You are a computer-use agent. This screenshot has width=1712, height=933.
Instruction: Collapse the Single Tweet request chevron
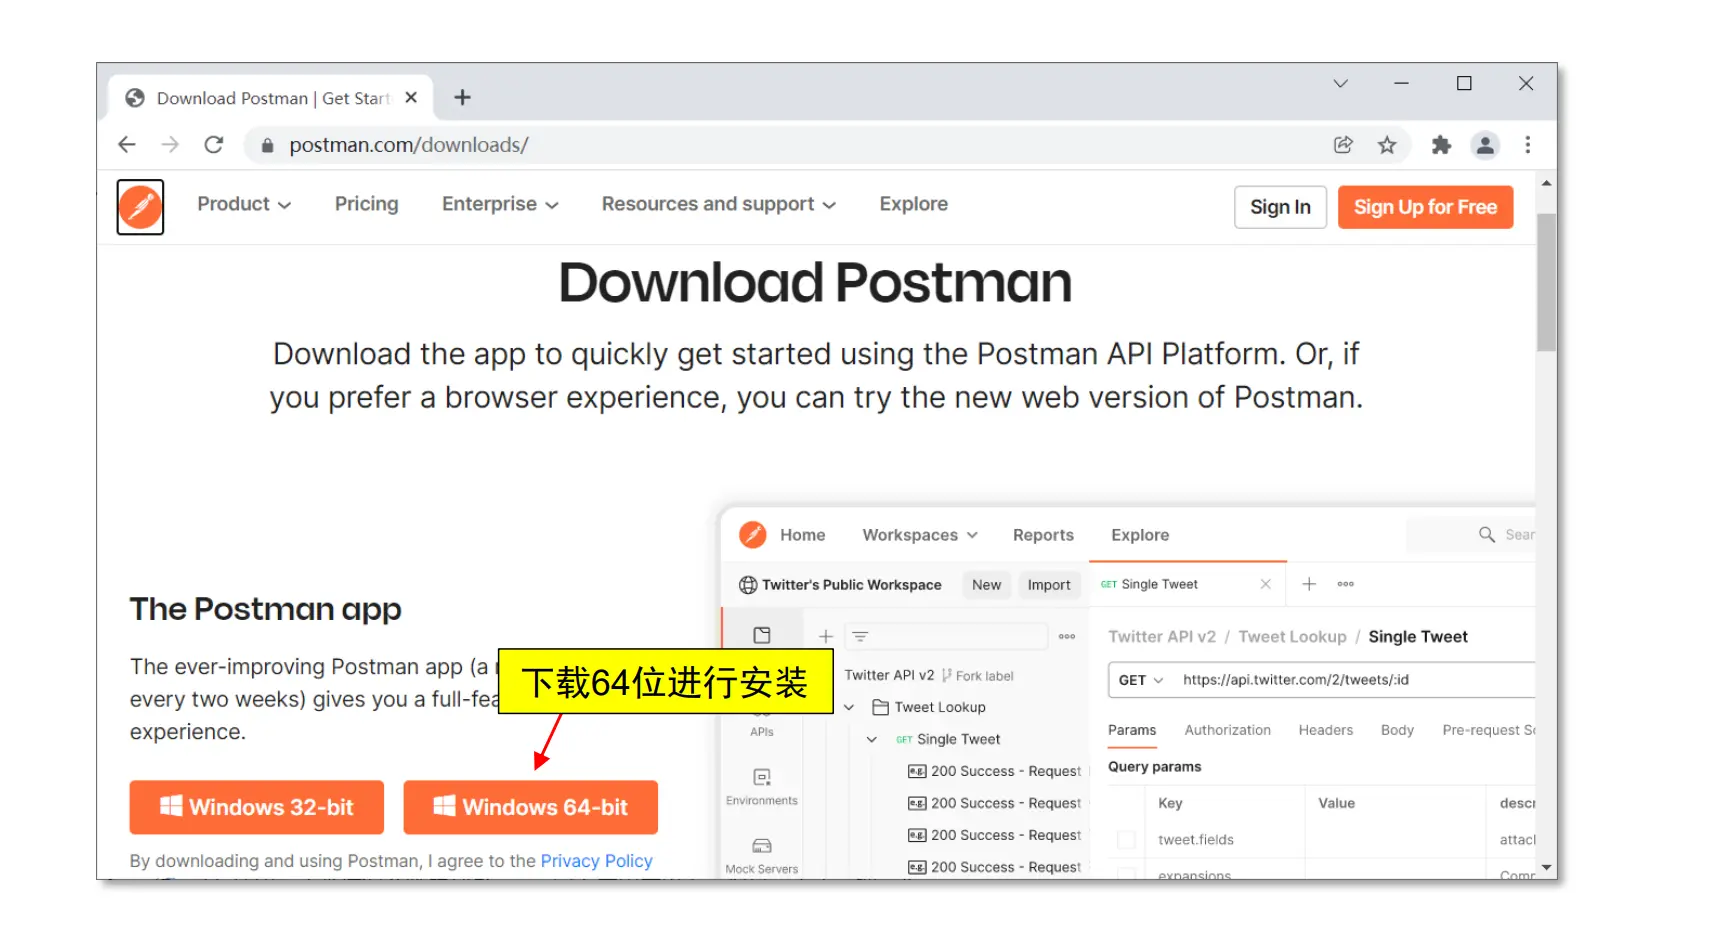tap(871, 739)
